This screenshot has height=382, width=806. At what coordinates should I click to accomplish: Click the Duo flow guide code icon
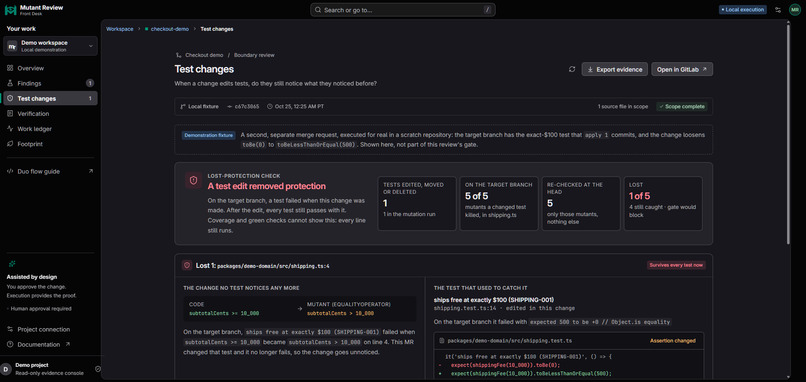[10, 171]
